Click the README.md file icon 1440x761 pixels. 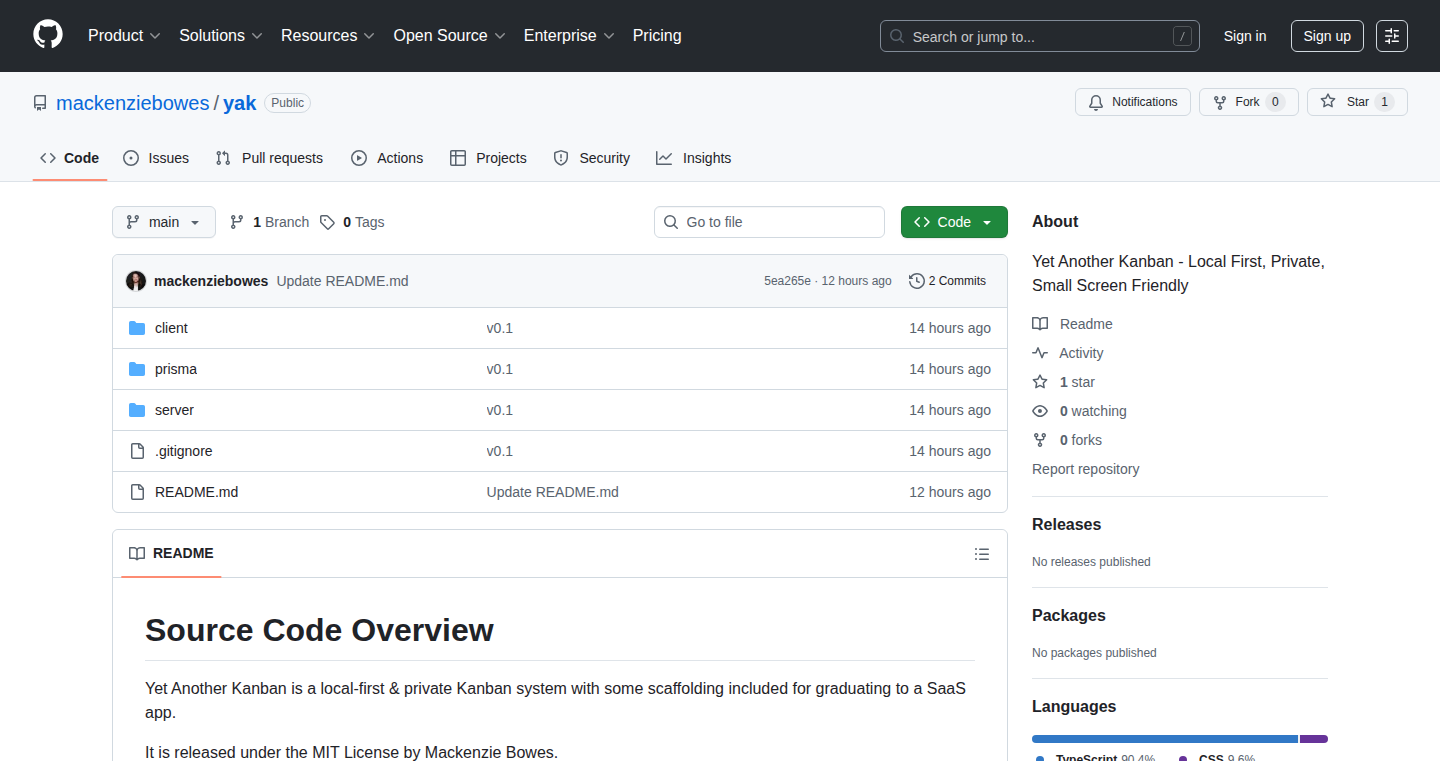click(x=137, y=492)
